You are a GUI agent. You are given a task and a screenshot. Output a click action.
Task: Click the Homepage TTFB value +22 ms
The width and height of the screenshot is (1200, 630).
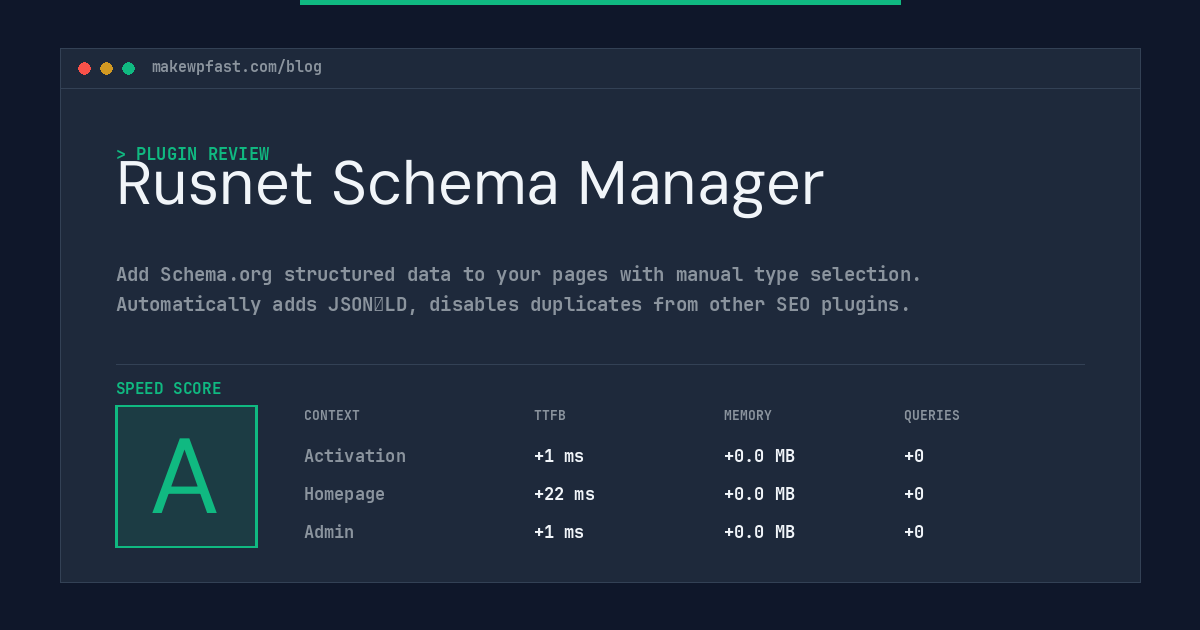[564, 494]
